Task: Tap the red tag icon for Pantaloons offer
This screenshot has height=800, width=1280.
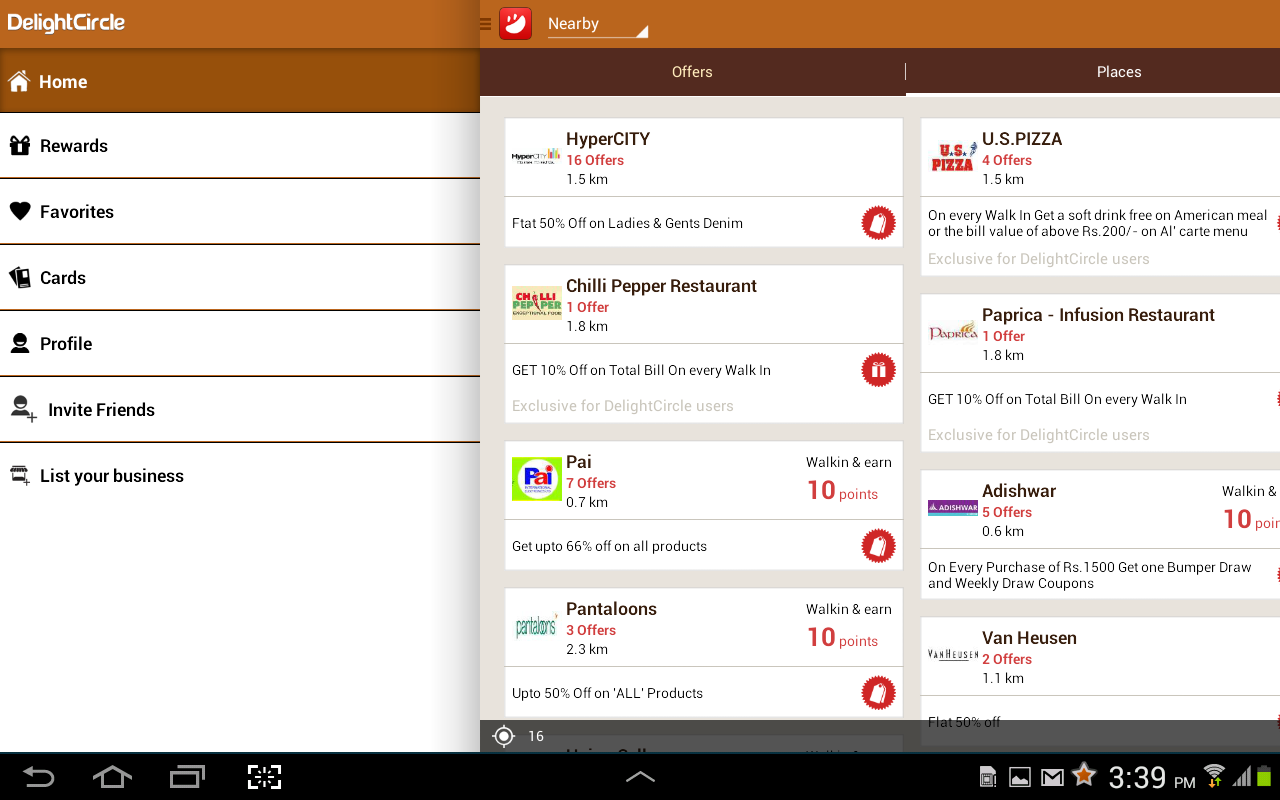Action: [878, 693]
